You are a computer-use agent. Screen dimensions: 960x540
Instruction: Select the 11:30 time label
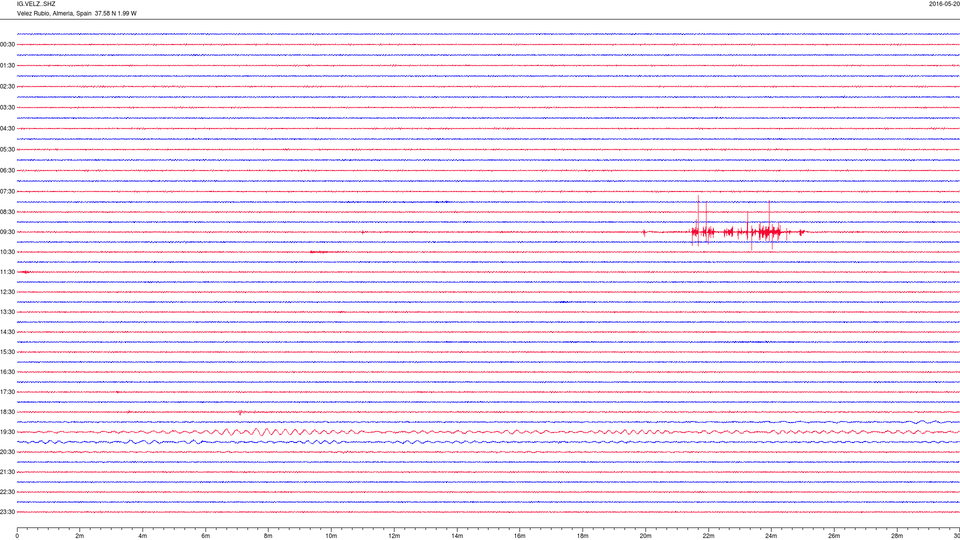7,272
